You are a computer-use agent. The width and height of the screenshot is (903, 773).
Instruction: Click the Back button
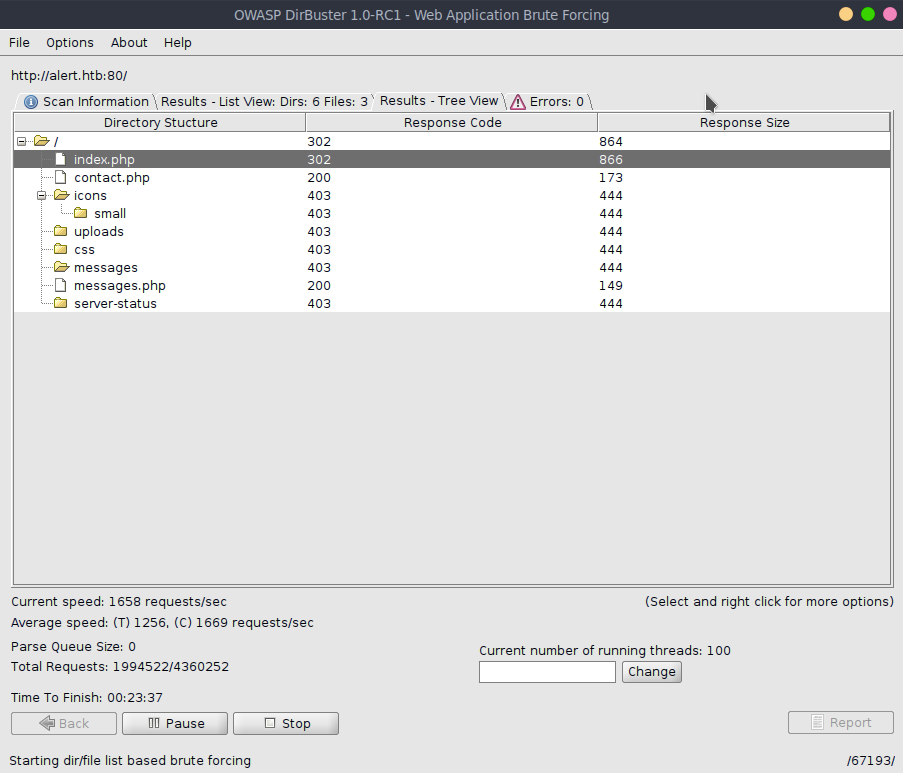coord(64,723)
